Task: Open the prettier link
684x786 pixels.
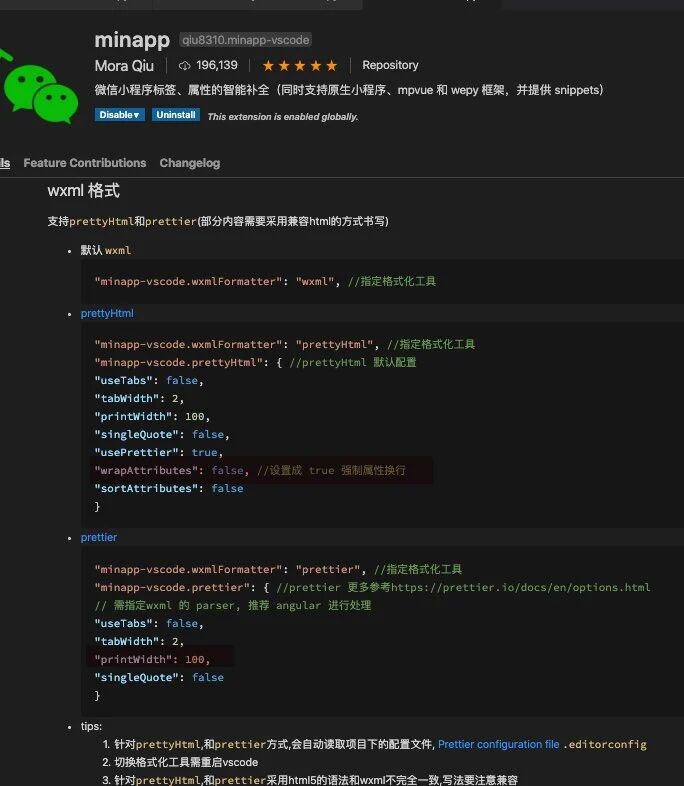Action: [x=99, y=537]
